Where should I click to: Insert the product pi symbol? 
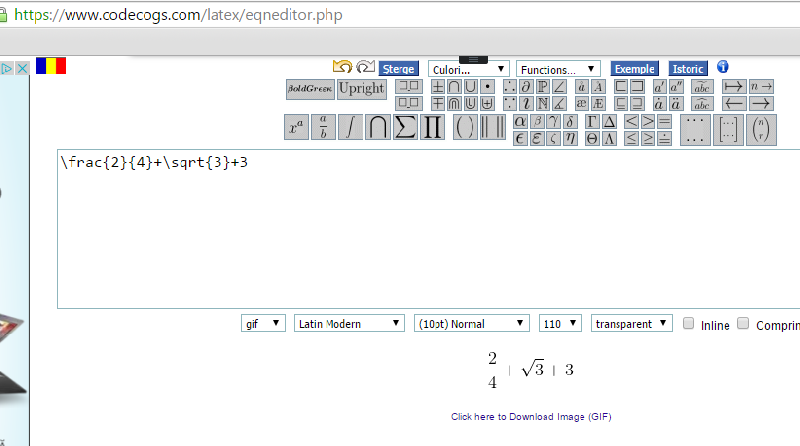coord(432,128)
